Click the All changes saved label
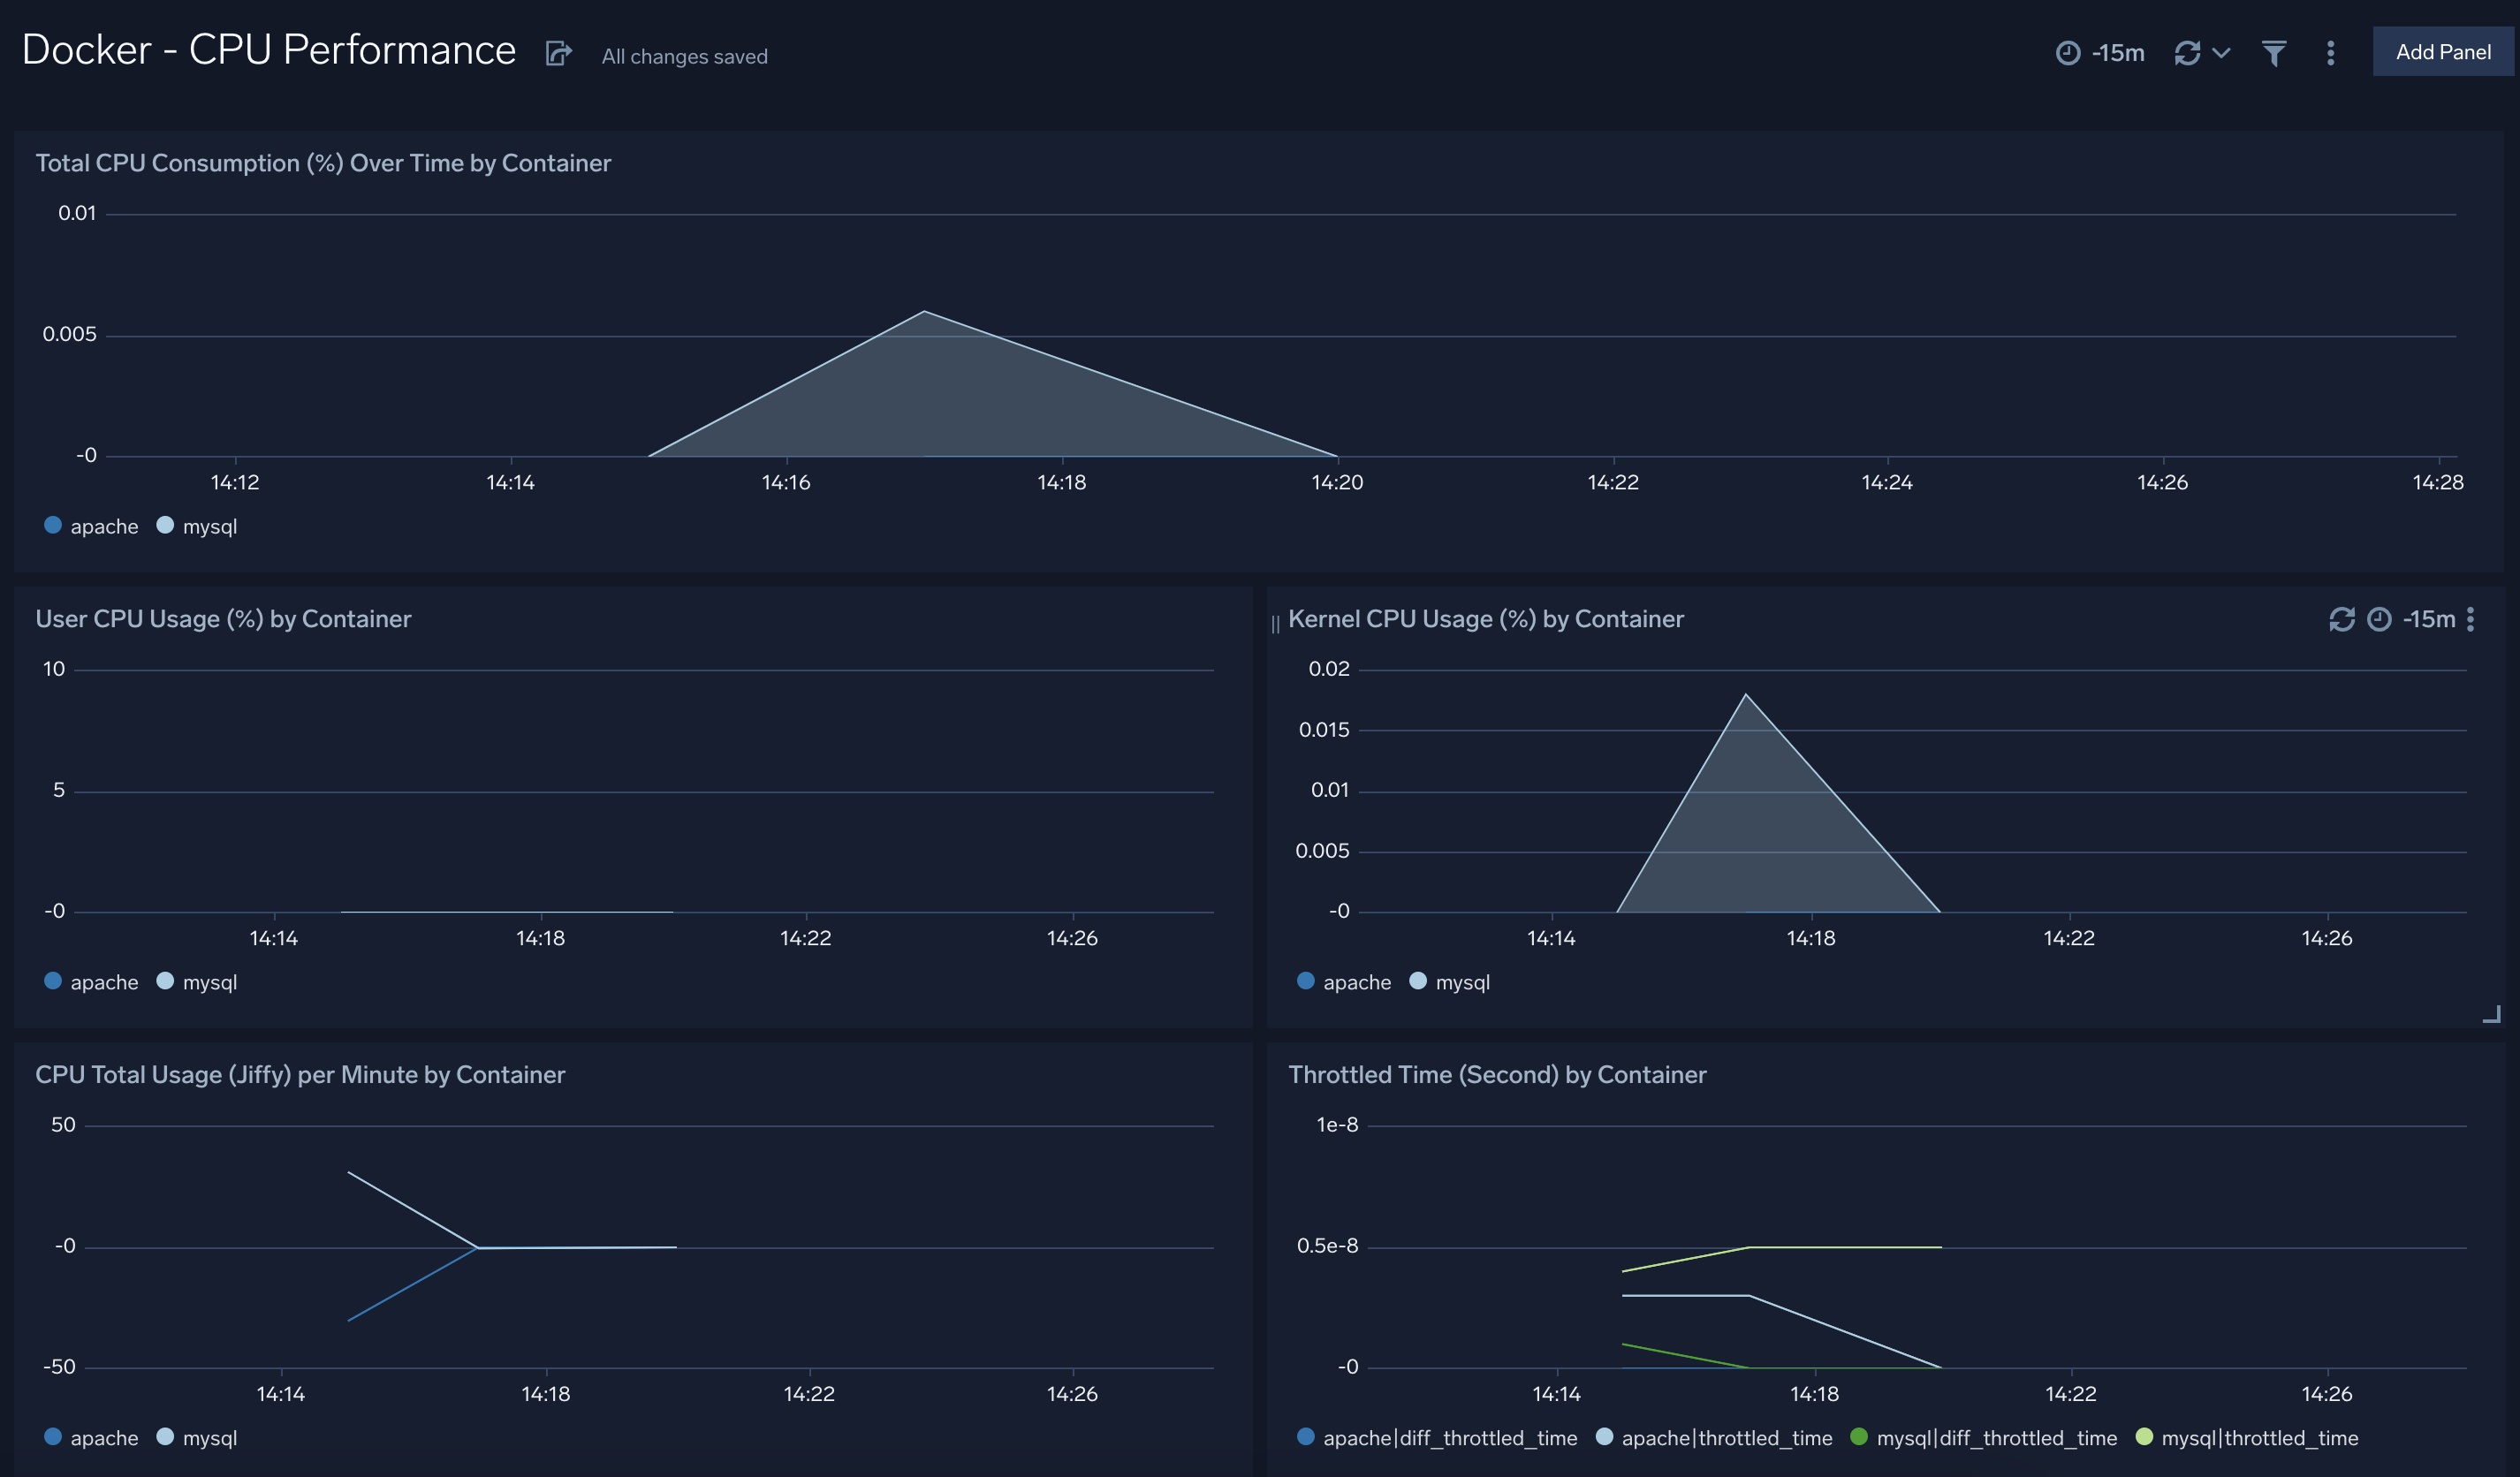The image size is (2520, 1477). (684, 56)
